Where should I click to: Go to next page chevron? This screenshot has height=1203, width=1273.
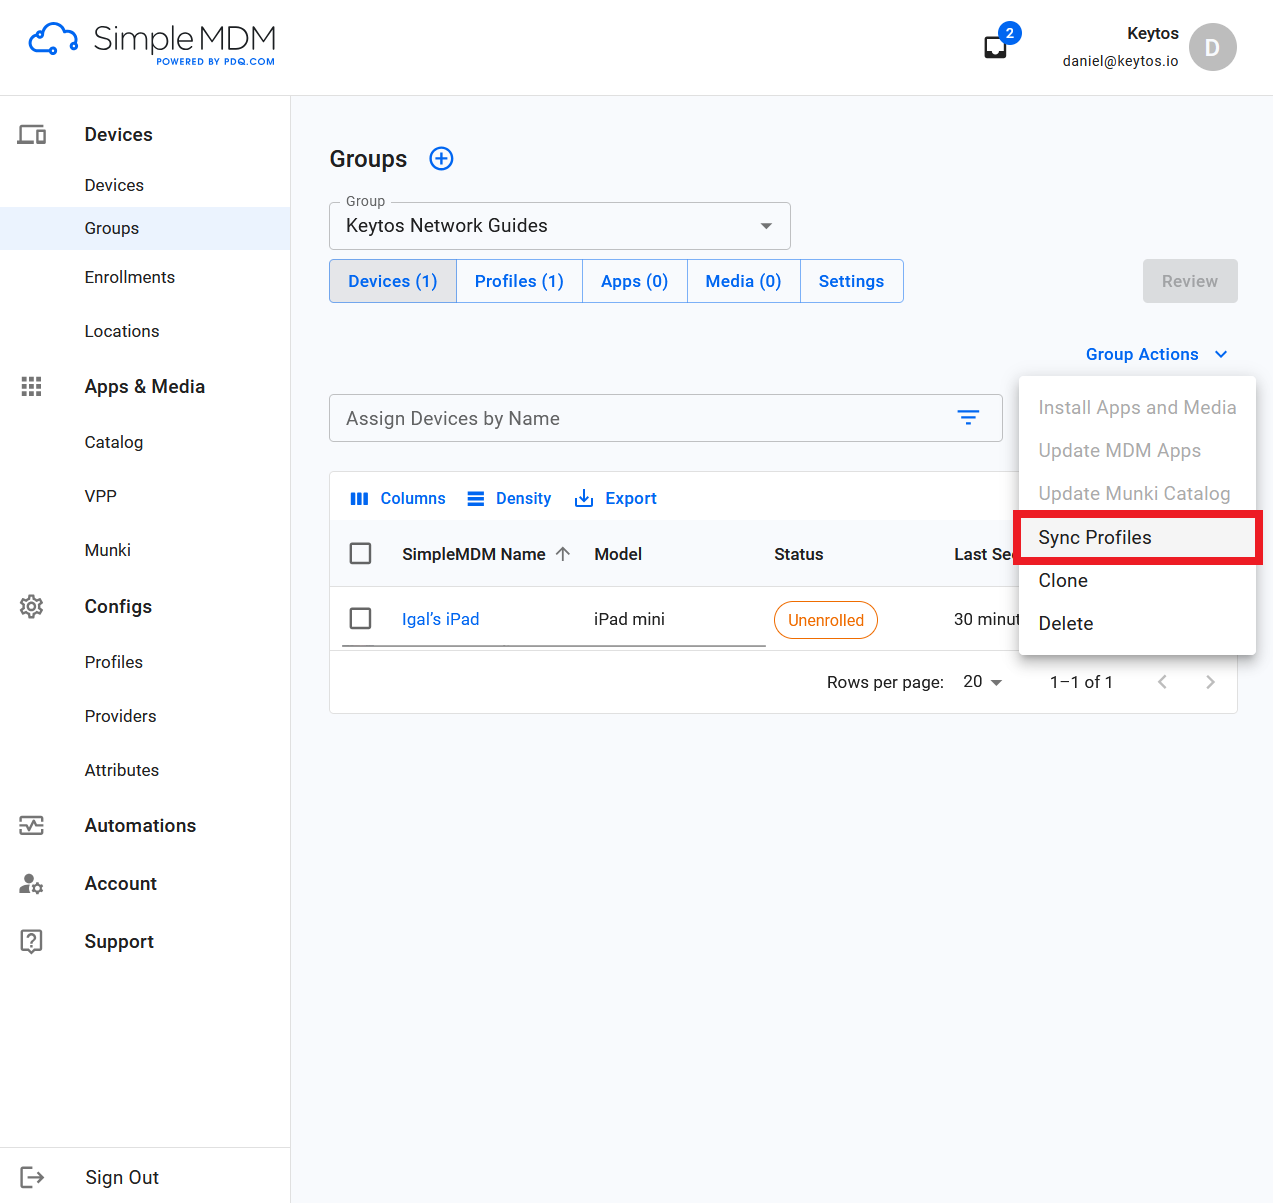(1210, 682)
